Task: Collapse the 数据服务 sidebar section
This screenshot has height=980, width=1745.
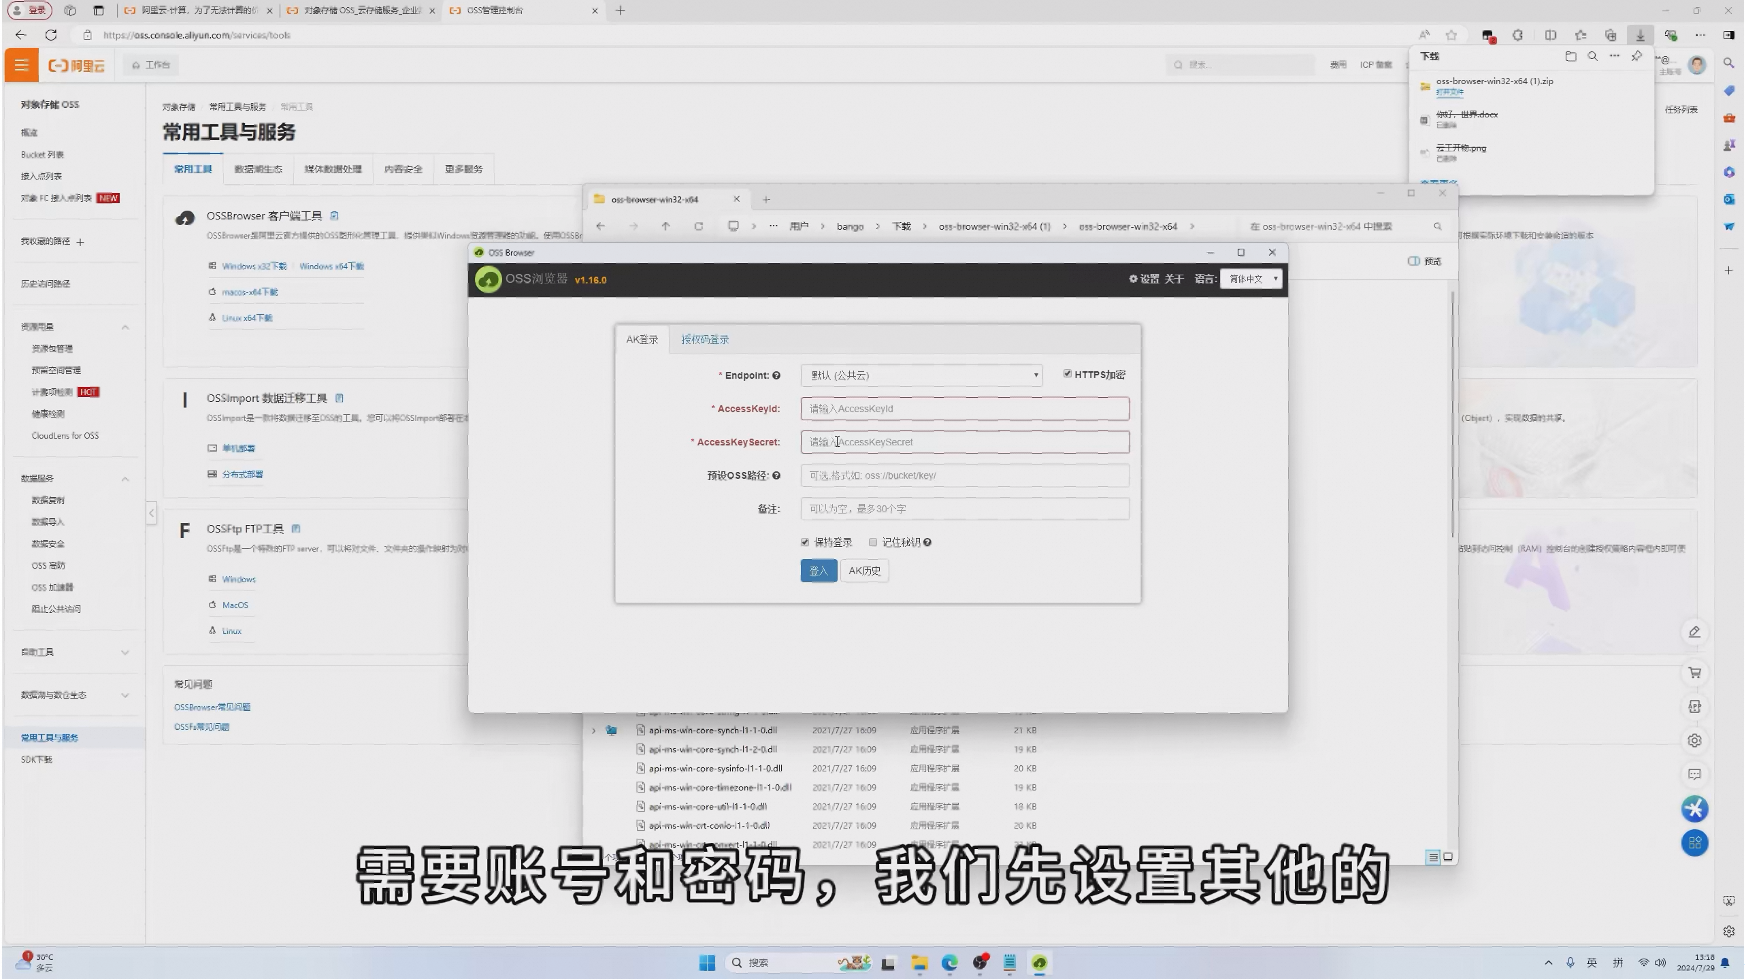Action: (125, 479)
